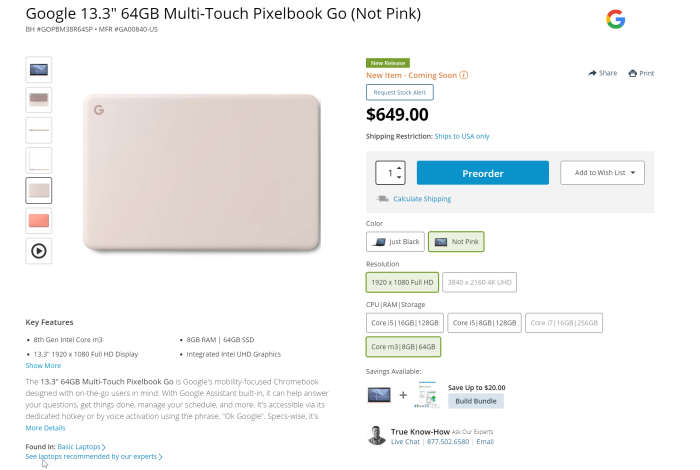Viewport: 700px width, 470px height.
Task: Select the first laptop open thumbnail
Action: 38,69
